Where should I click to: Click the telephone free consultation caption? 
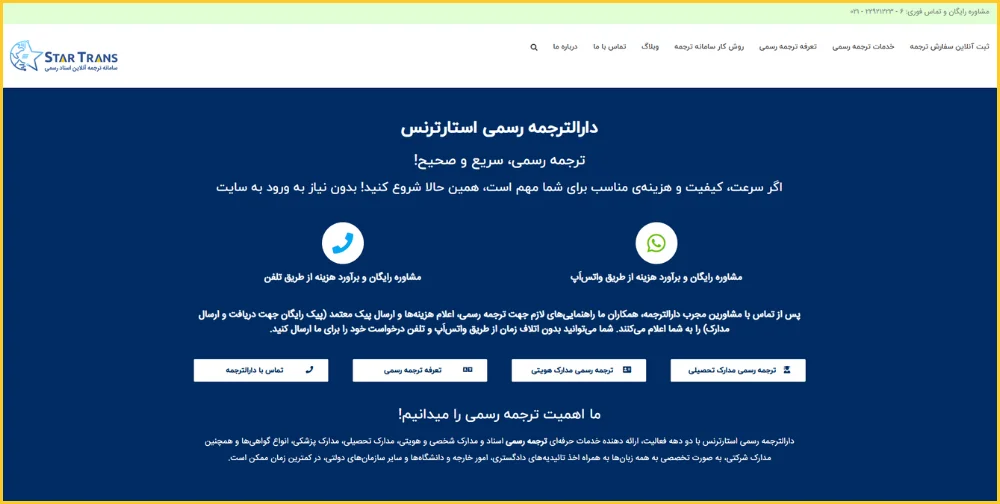pos(342,277)
